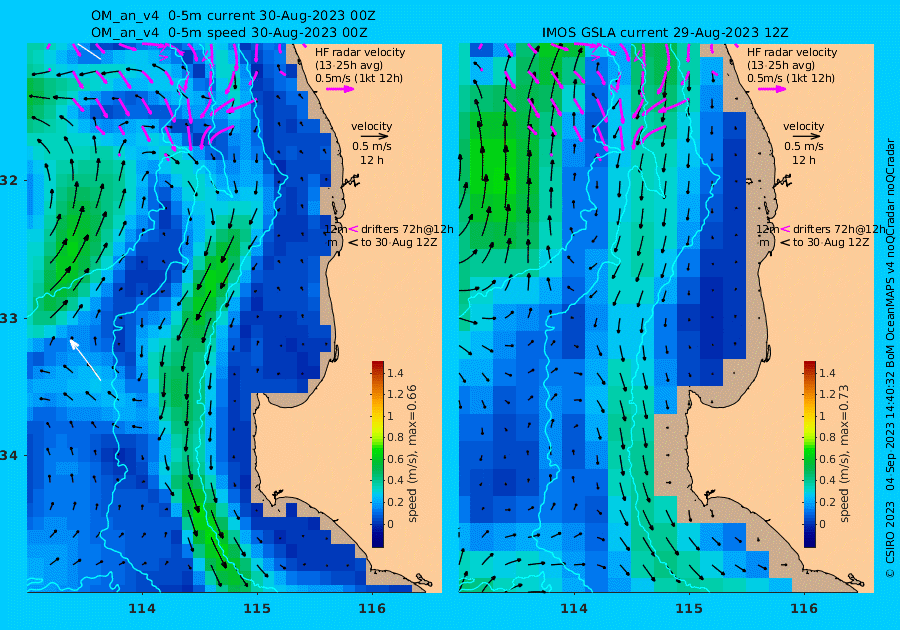The width and height of the screenshot is (900, 630).
Task: Click latitude 33 axis label
Action: click(9, 318)
